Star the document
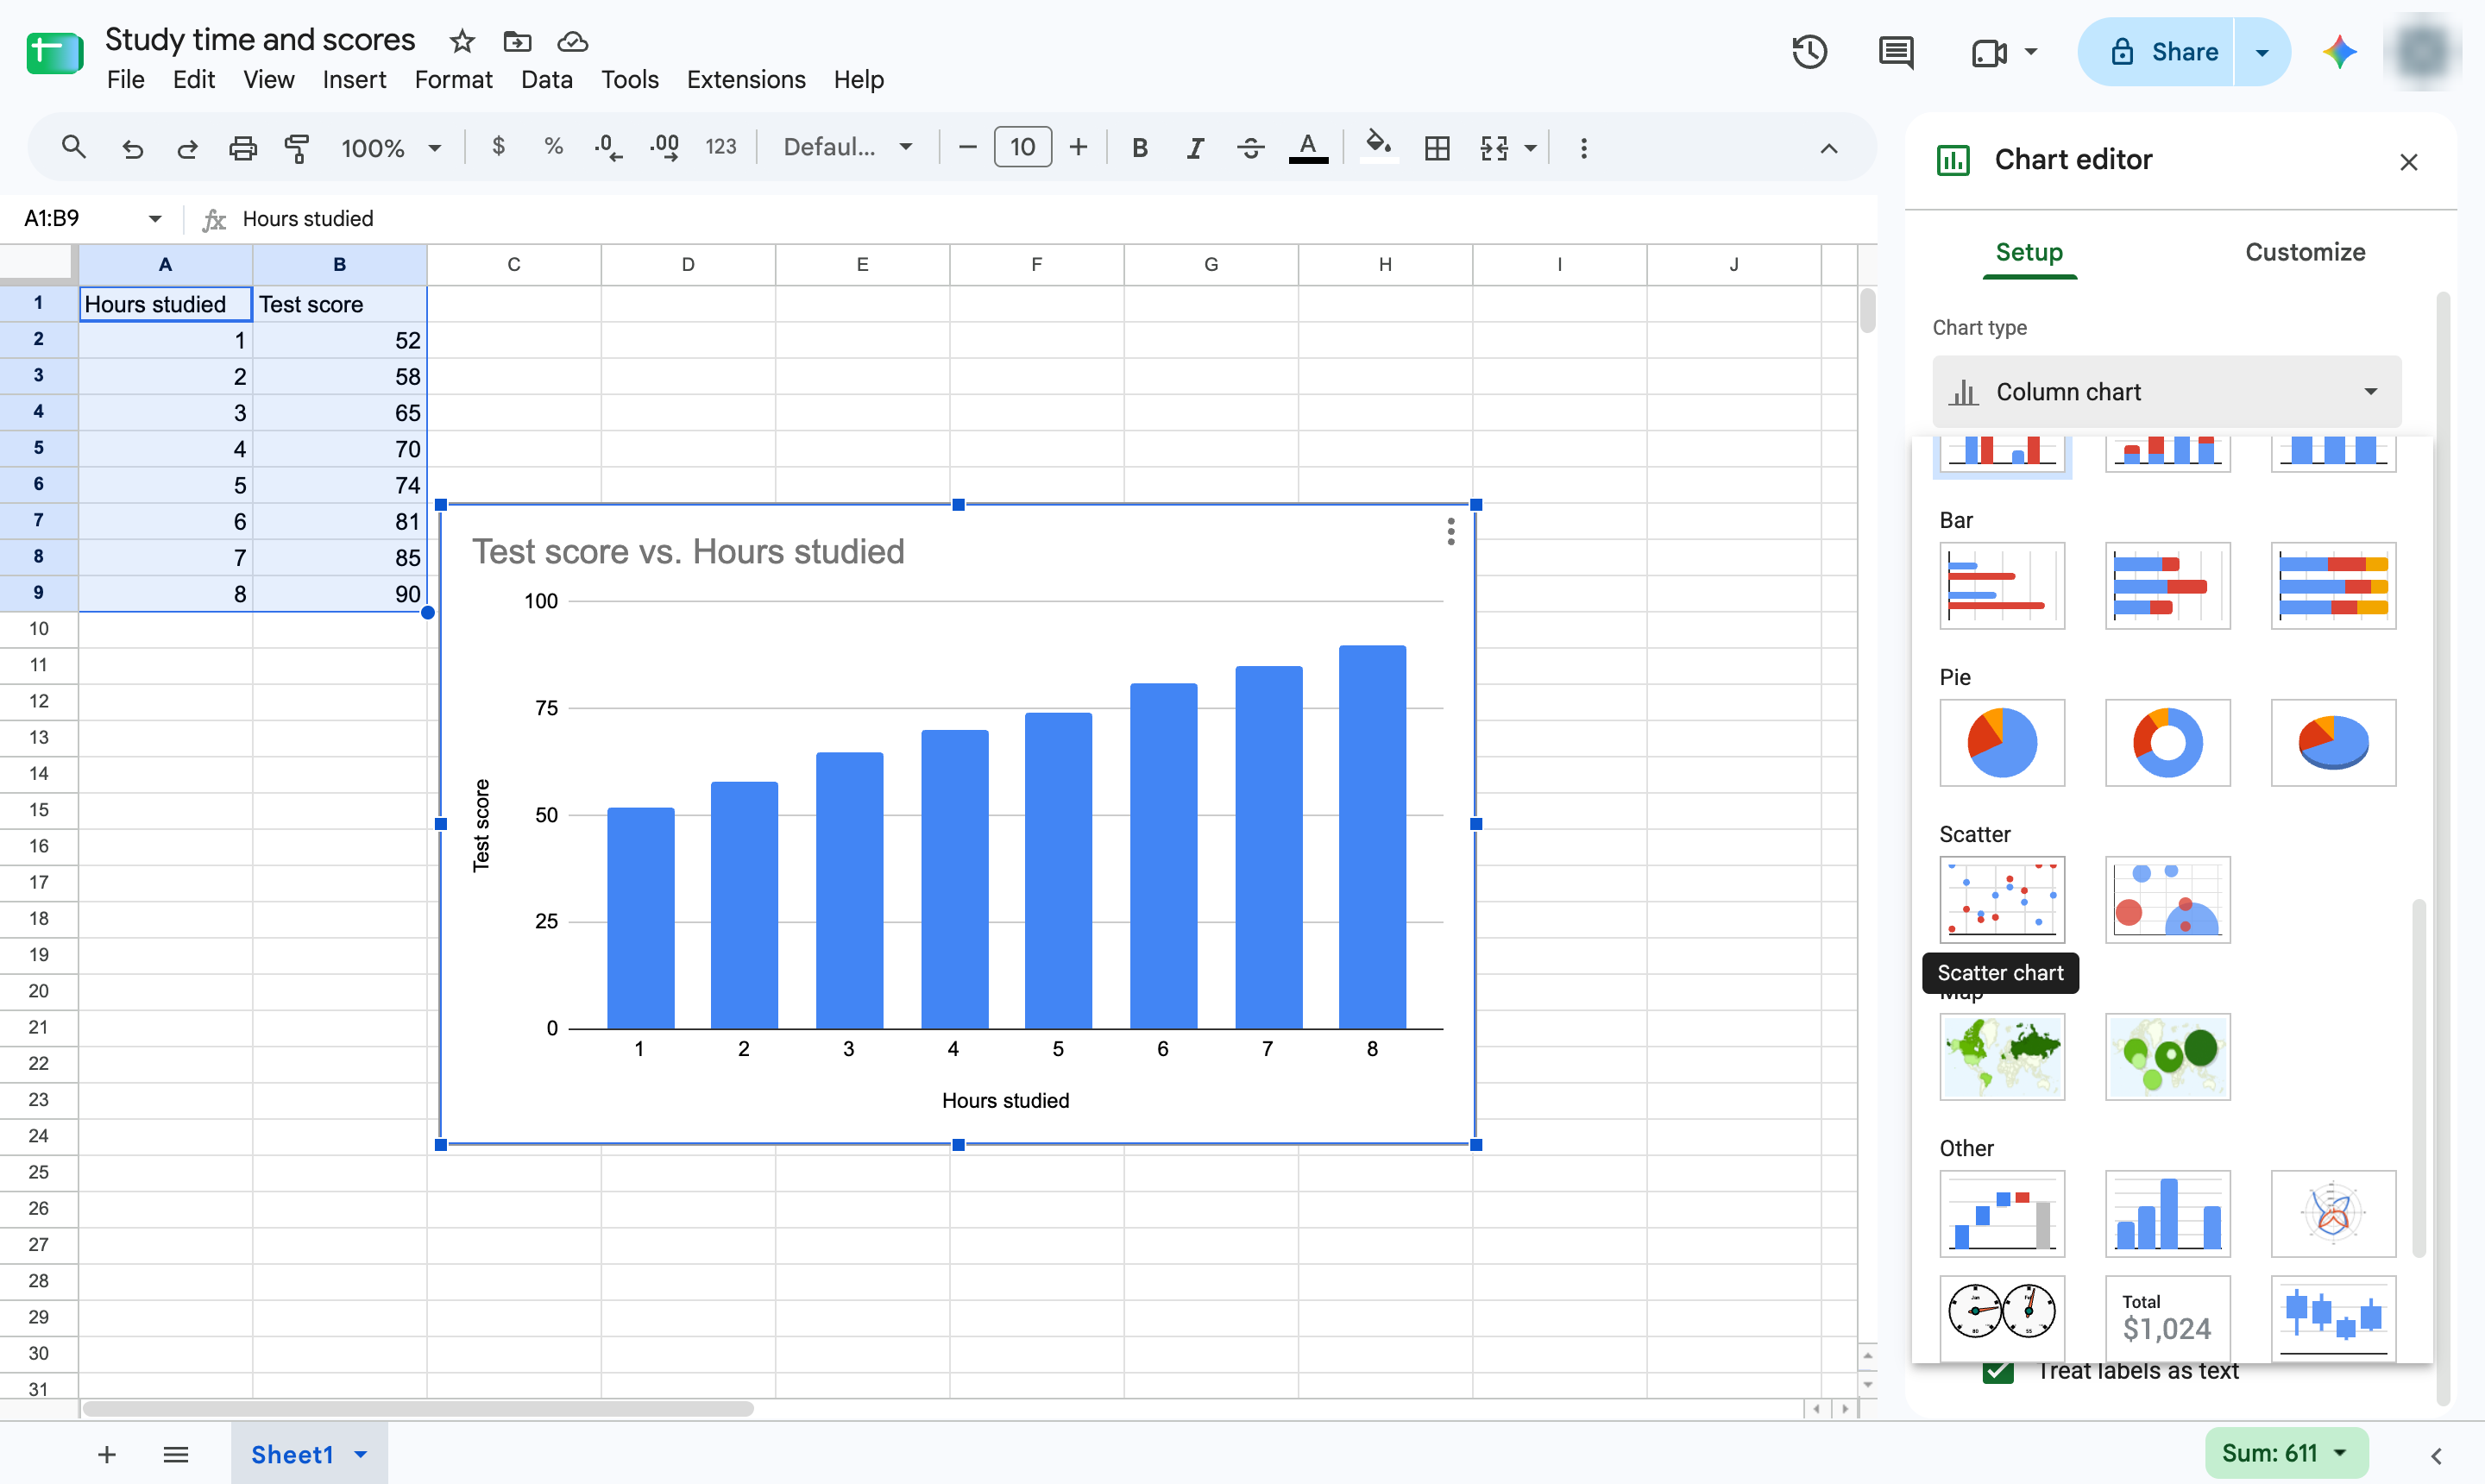The width and height of the screenshot is (2485, 1484). pos(461,41)
